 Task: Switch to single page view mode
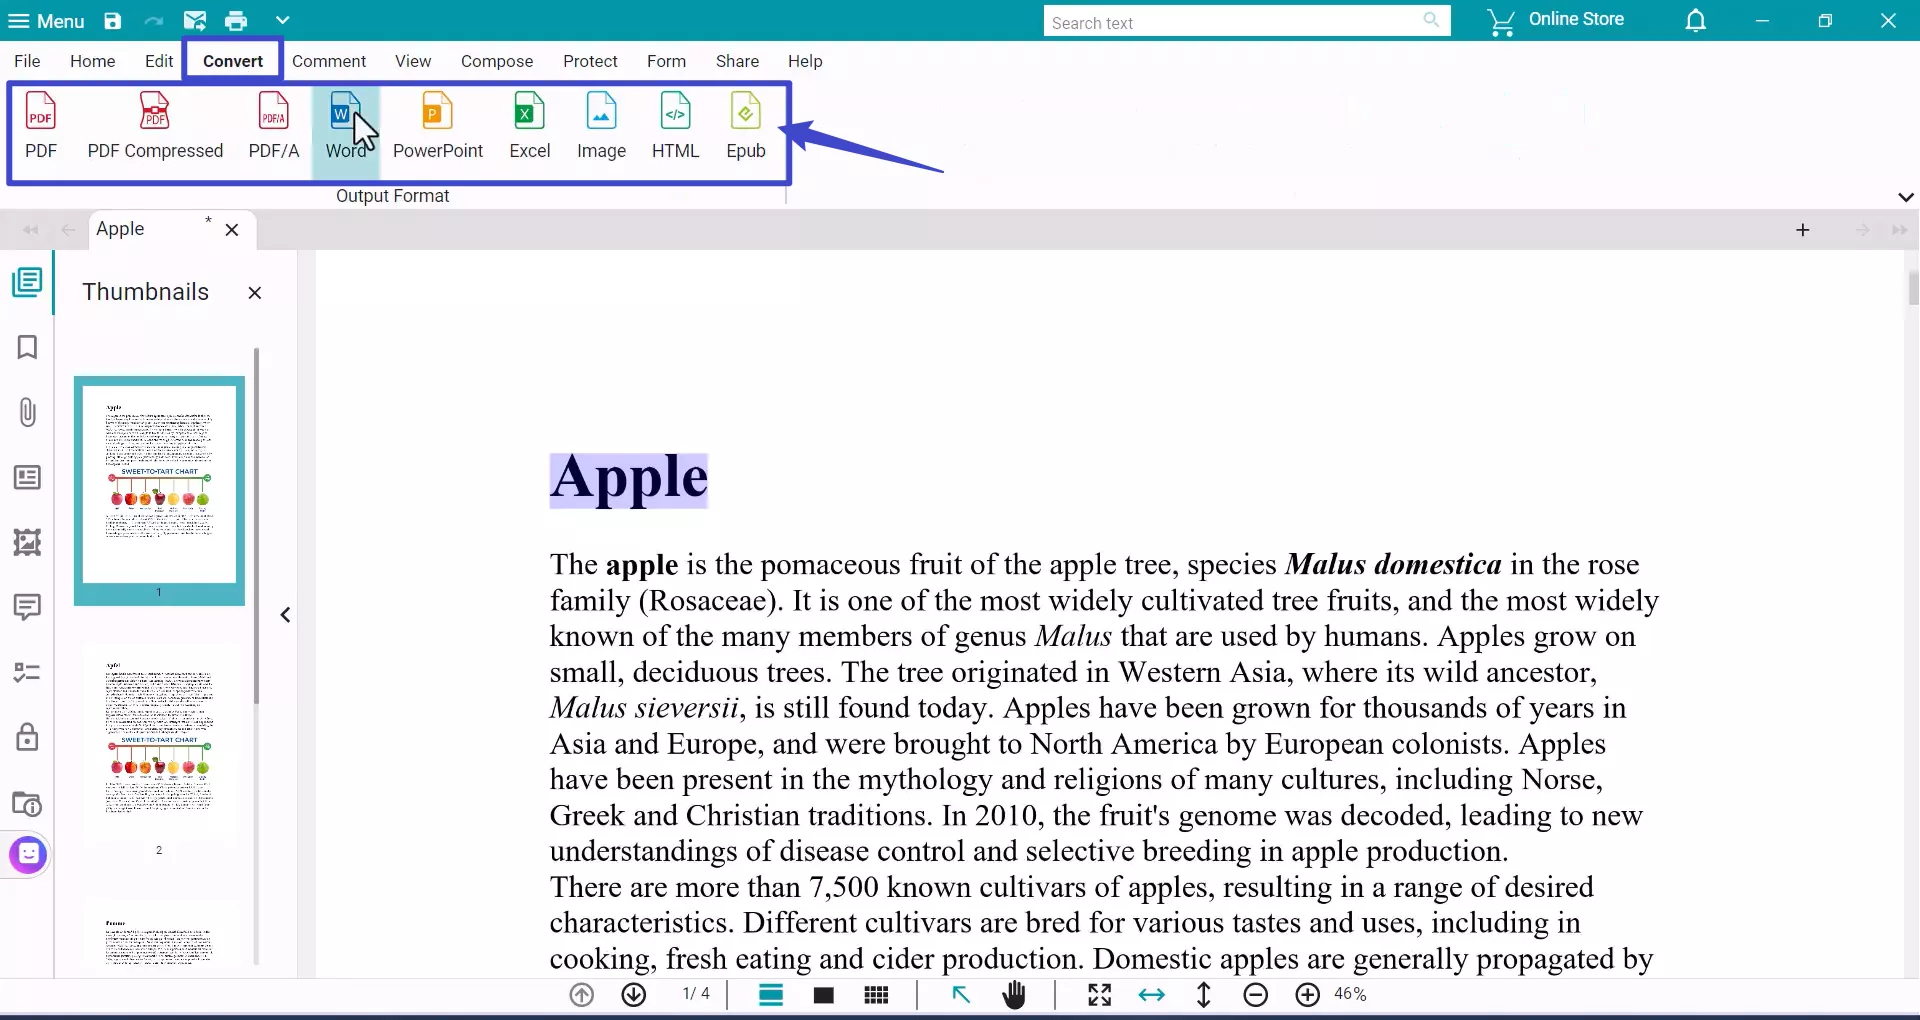[x=824, y=994]
